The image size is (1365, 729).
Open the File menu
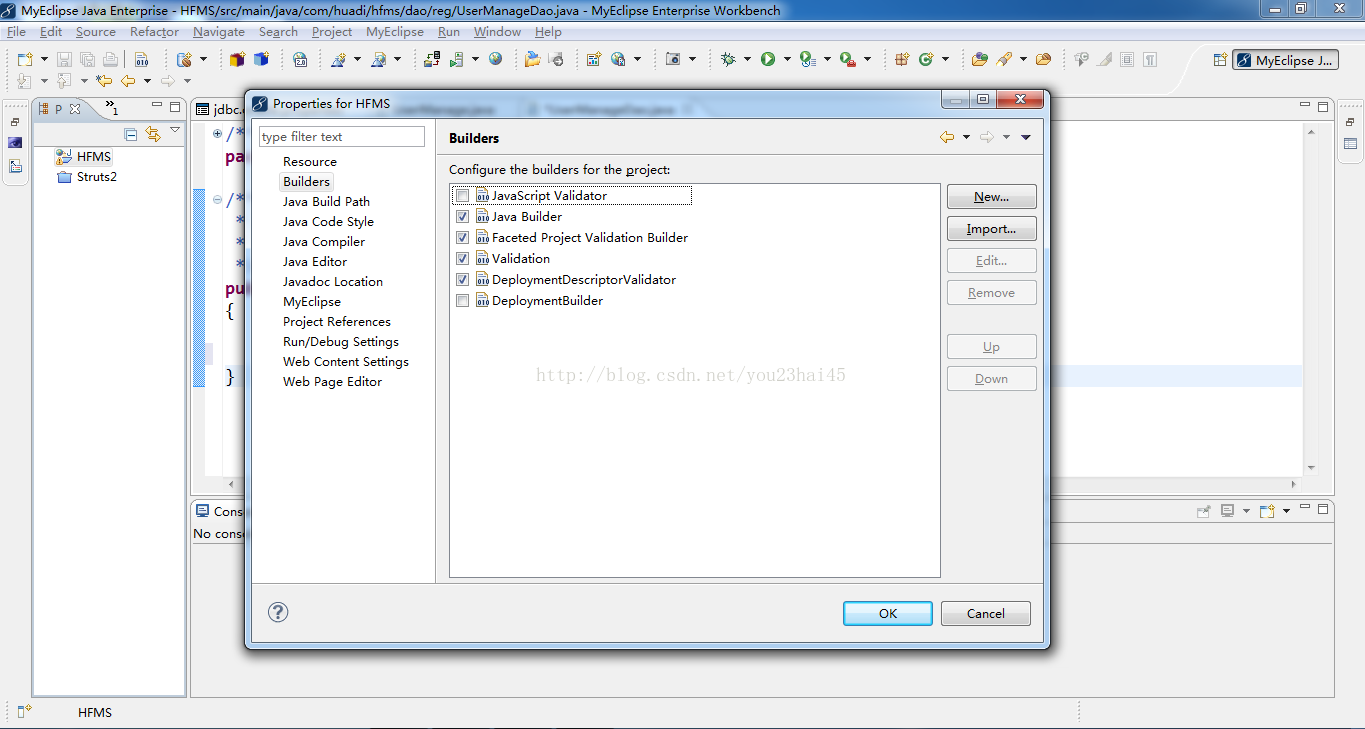(16, 32)
